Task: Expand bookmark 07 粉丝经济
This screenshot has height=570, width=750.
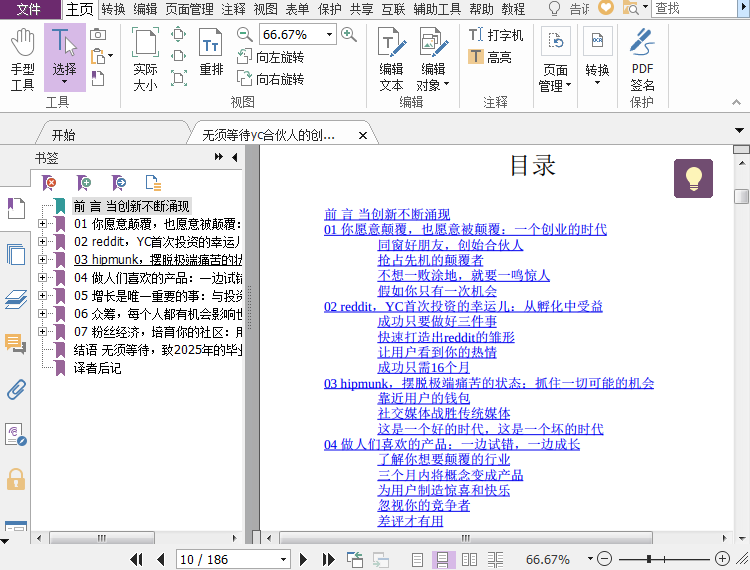Action: (x=42, y=331)
